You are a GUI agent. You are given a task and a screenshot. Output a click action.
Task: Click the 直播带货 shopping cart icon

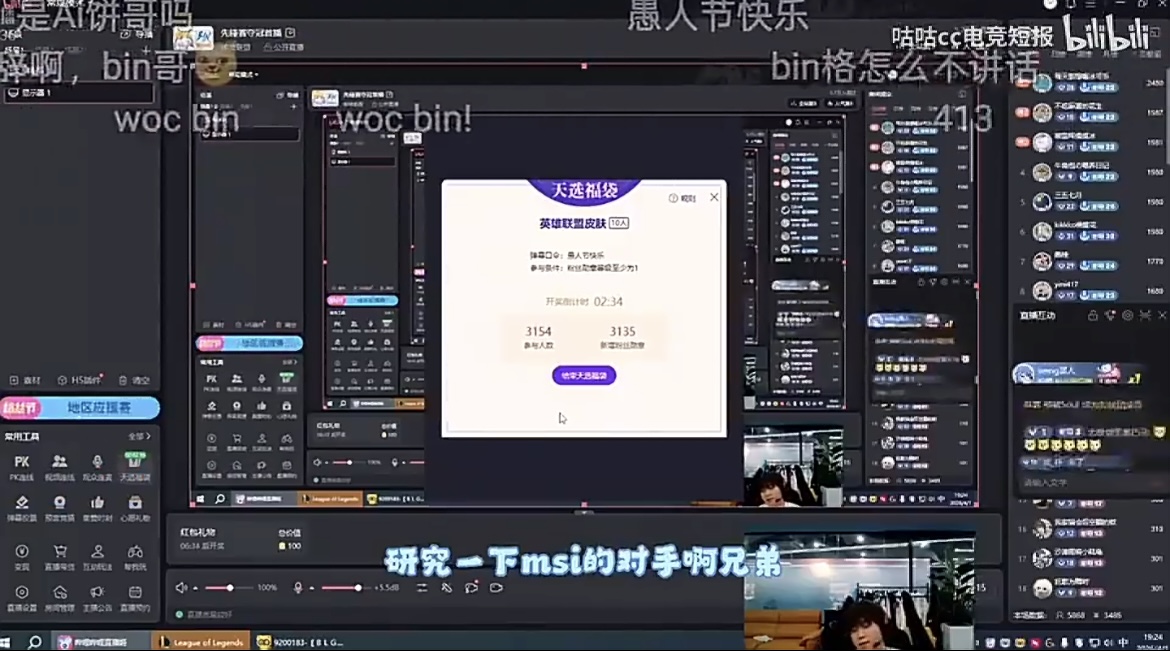click(x=60, y=552)
